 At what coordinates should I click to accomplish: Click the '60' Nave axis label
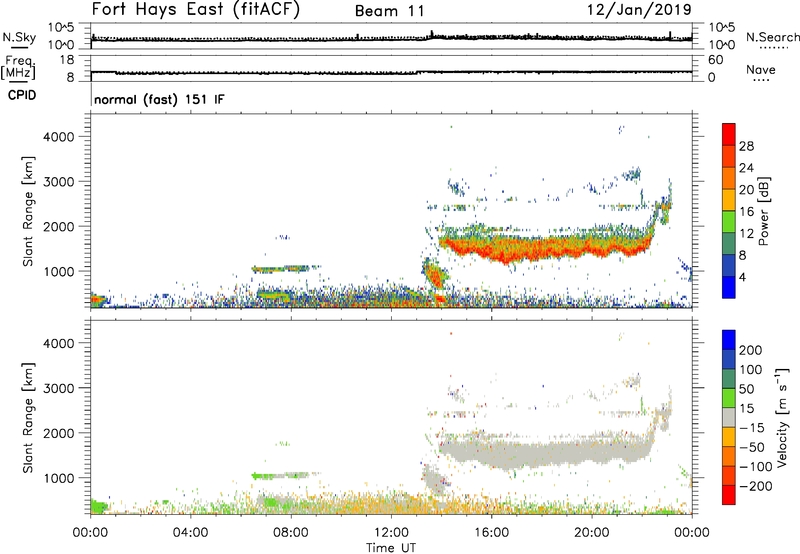tap(715, 60)
